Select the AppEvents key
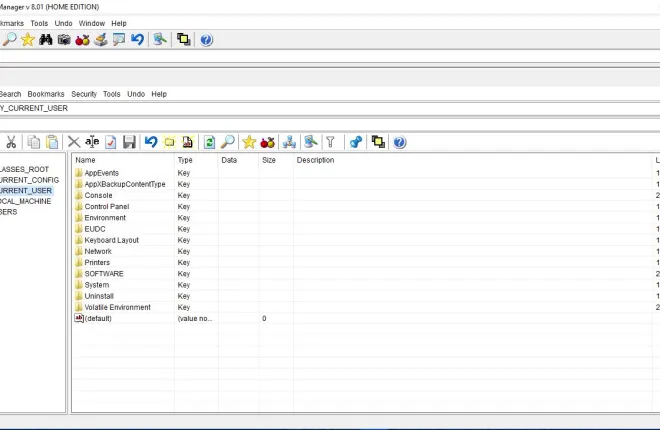 click(x=101, y=173)
